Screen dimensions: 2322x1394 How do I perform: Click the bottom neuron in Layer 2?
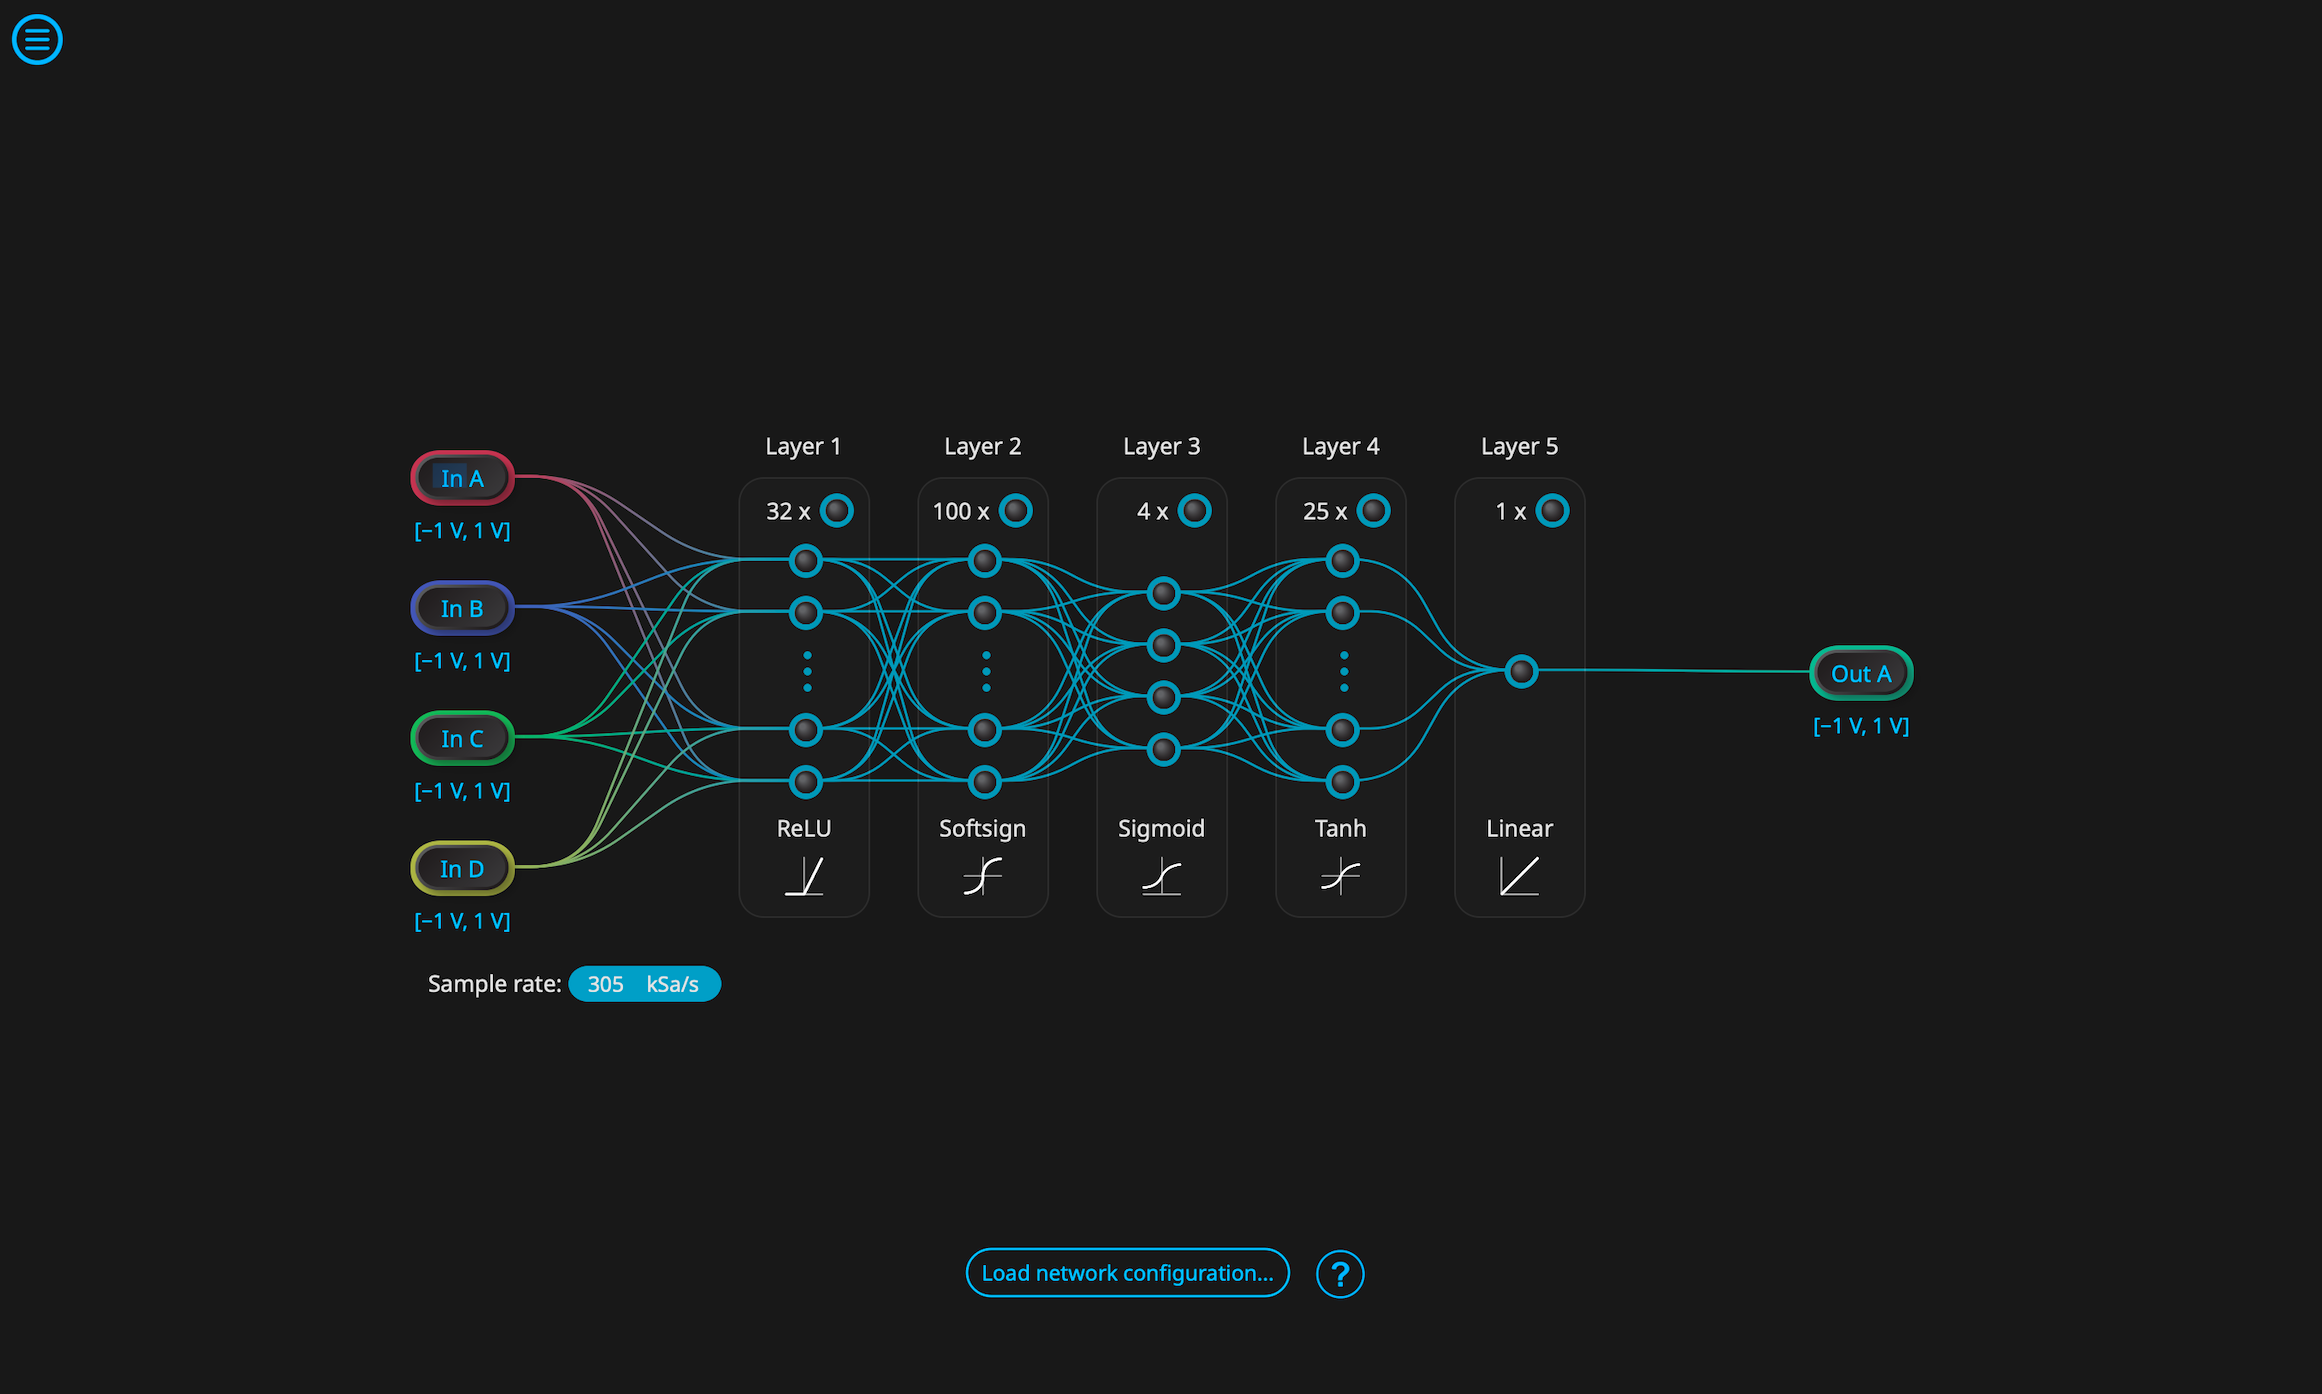985,782
